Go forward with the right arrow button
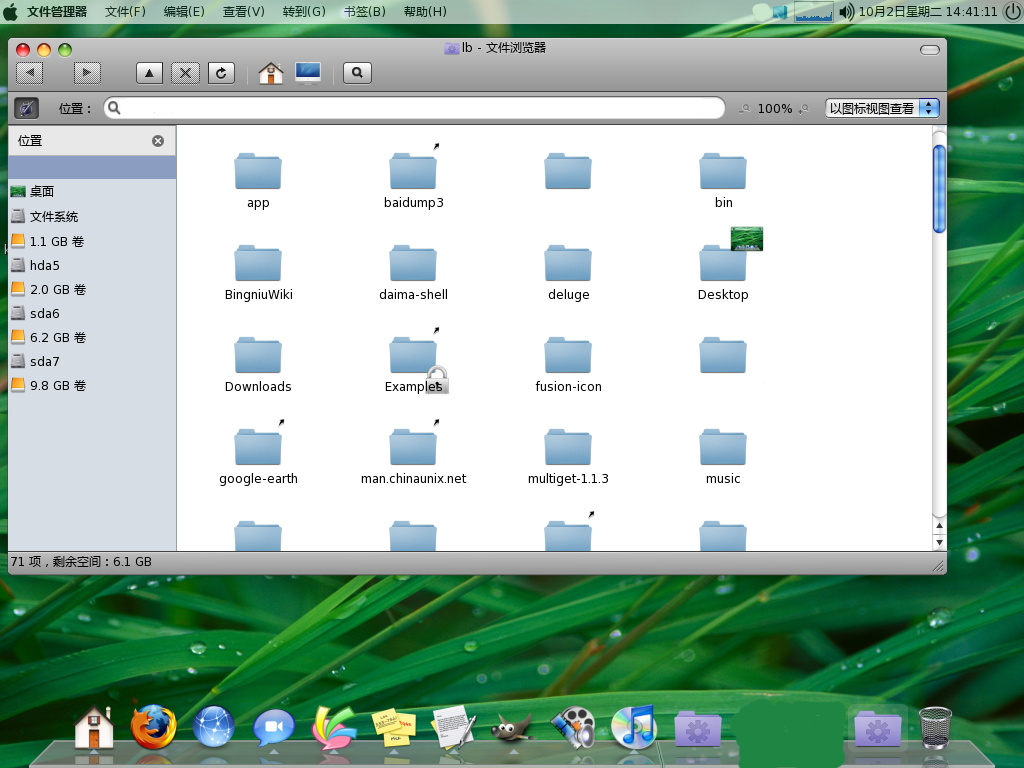The width and height of the screenshot is (1024, 768). coord(87,72)
